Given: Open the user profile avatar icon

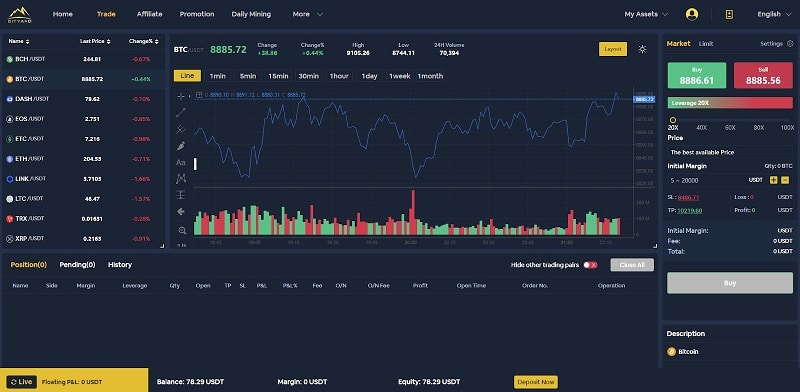Looking at the screenshot, I should [x=692, y=14].
